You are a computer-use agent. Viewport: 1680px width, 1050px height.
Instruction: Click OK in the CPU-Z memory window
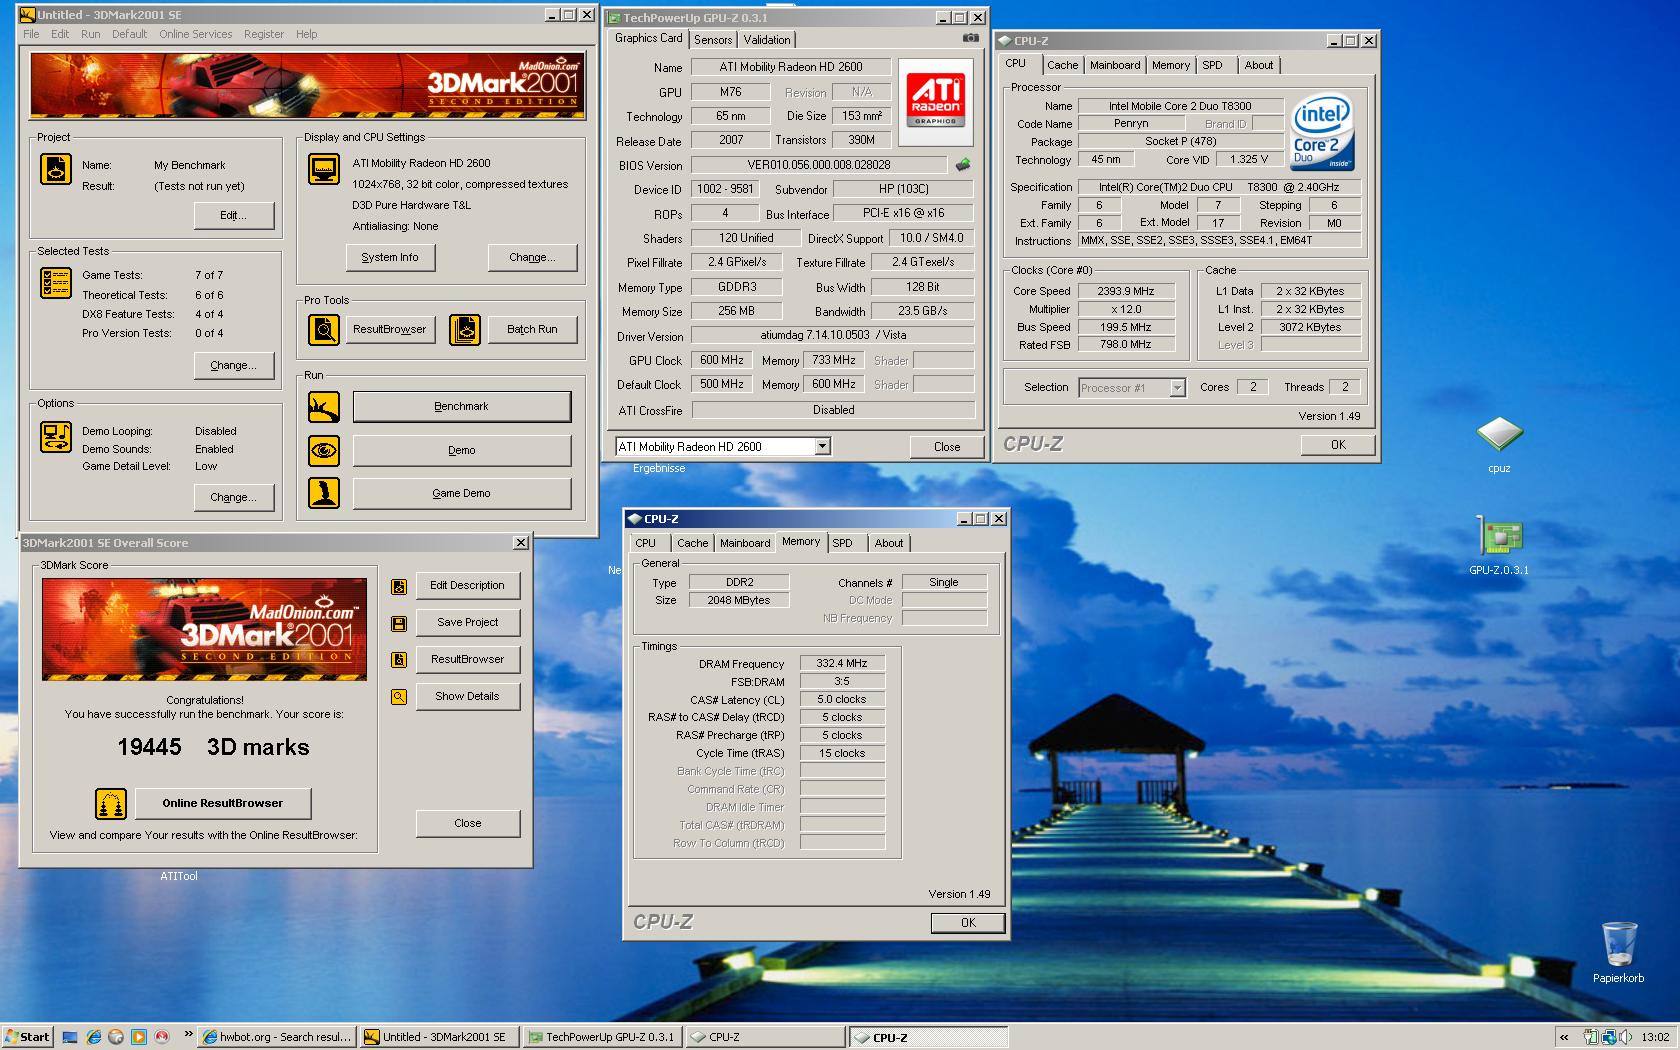click(x=968, y=923)
